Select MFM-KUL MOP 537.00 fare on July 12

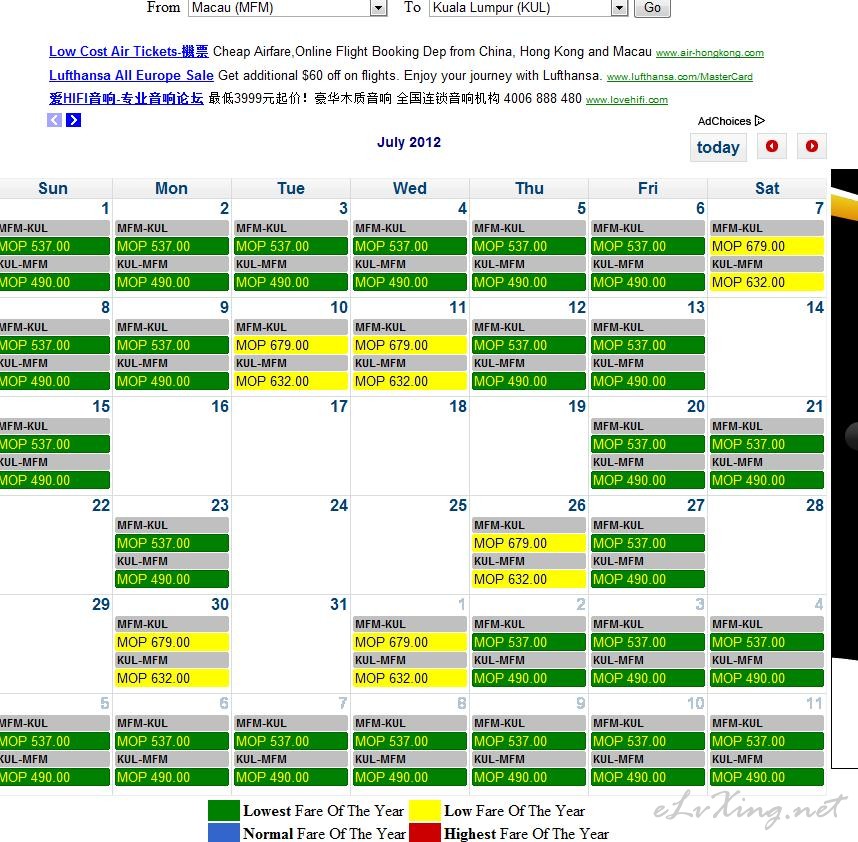(x=529, y=345)
